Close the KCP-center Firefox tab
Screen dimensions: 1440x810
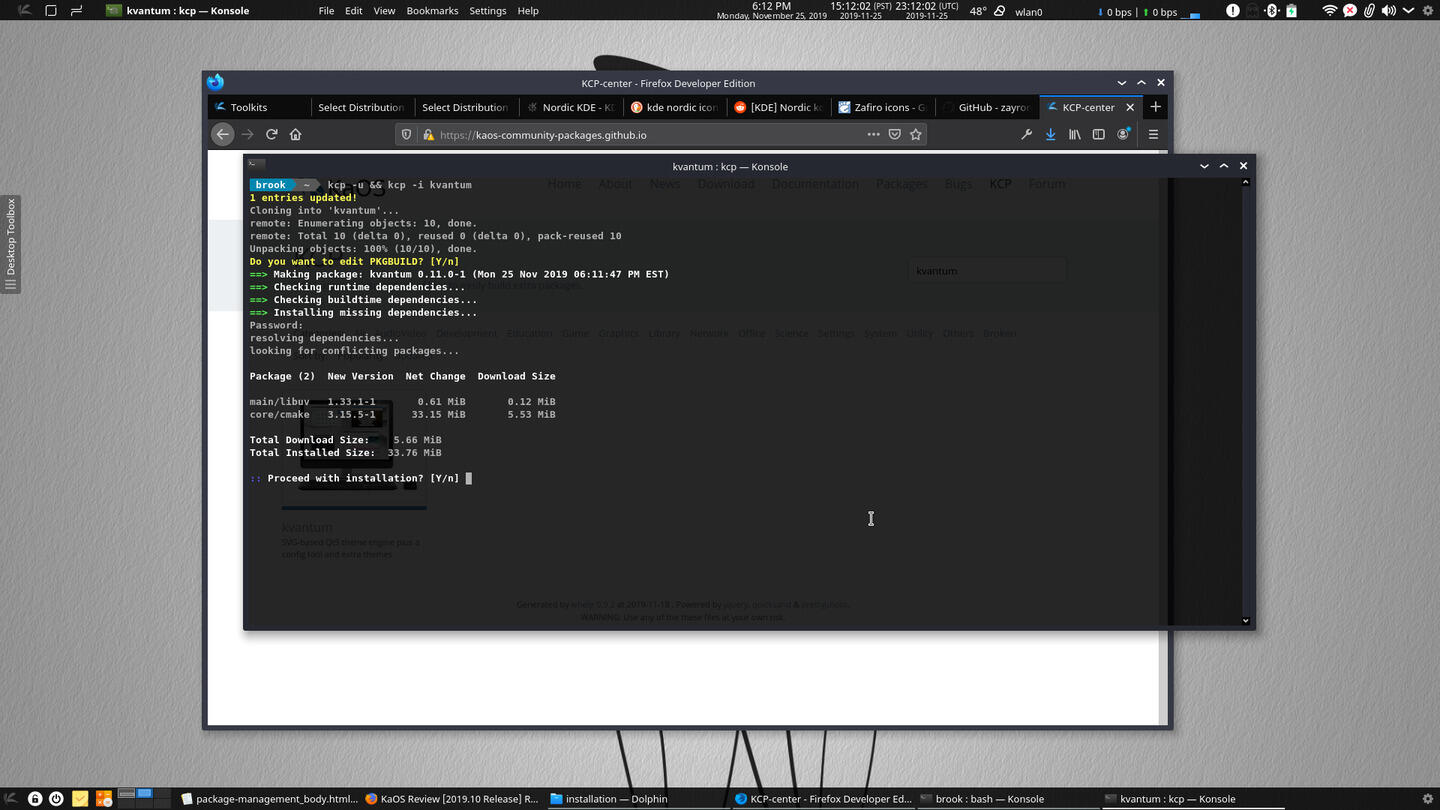[x=1131, y=107]
